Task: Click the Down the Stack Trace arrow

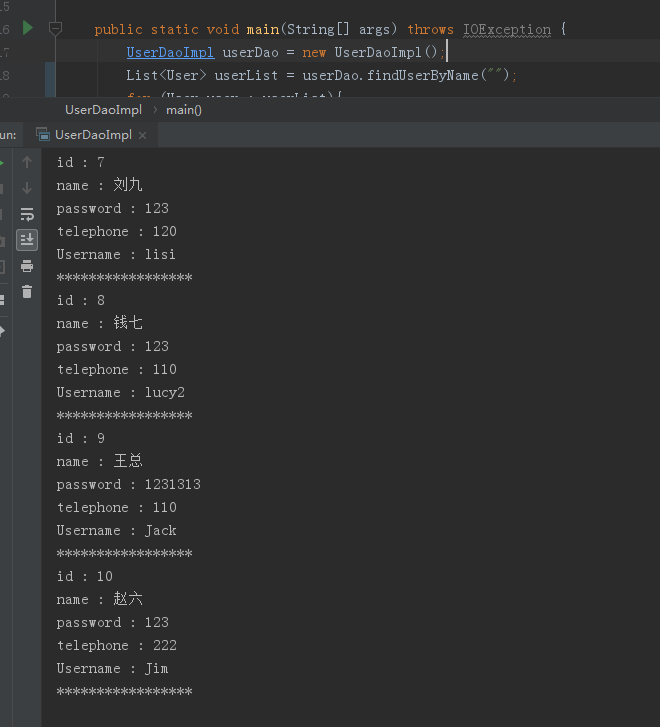Action: click(27, 188)
